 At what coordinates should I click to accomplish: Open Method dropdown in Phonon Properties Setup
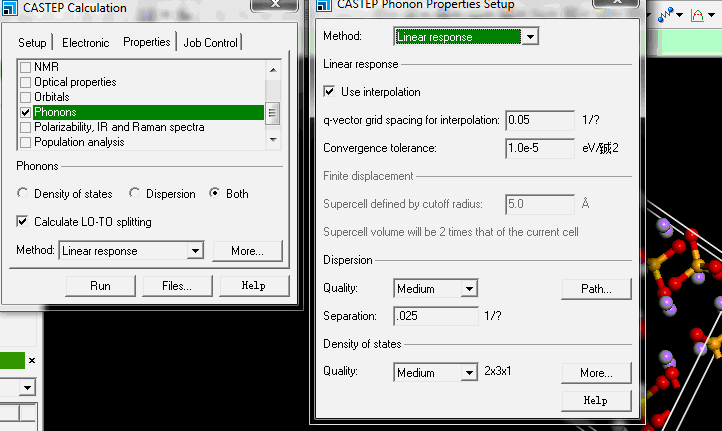530,36
